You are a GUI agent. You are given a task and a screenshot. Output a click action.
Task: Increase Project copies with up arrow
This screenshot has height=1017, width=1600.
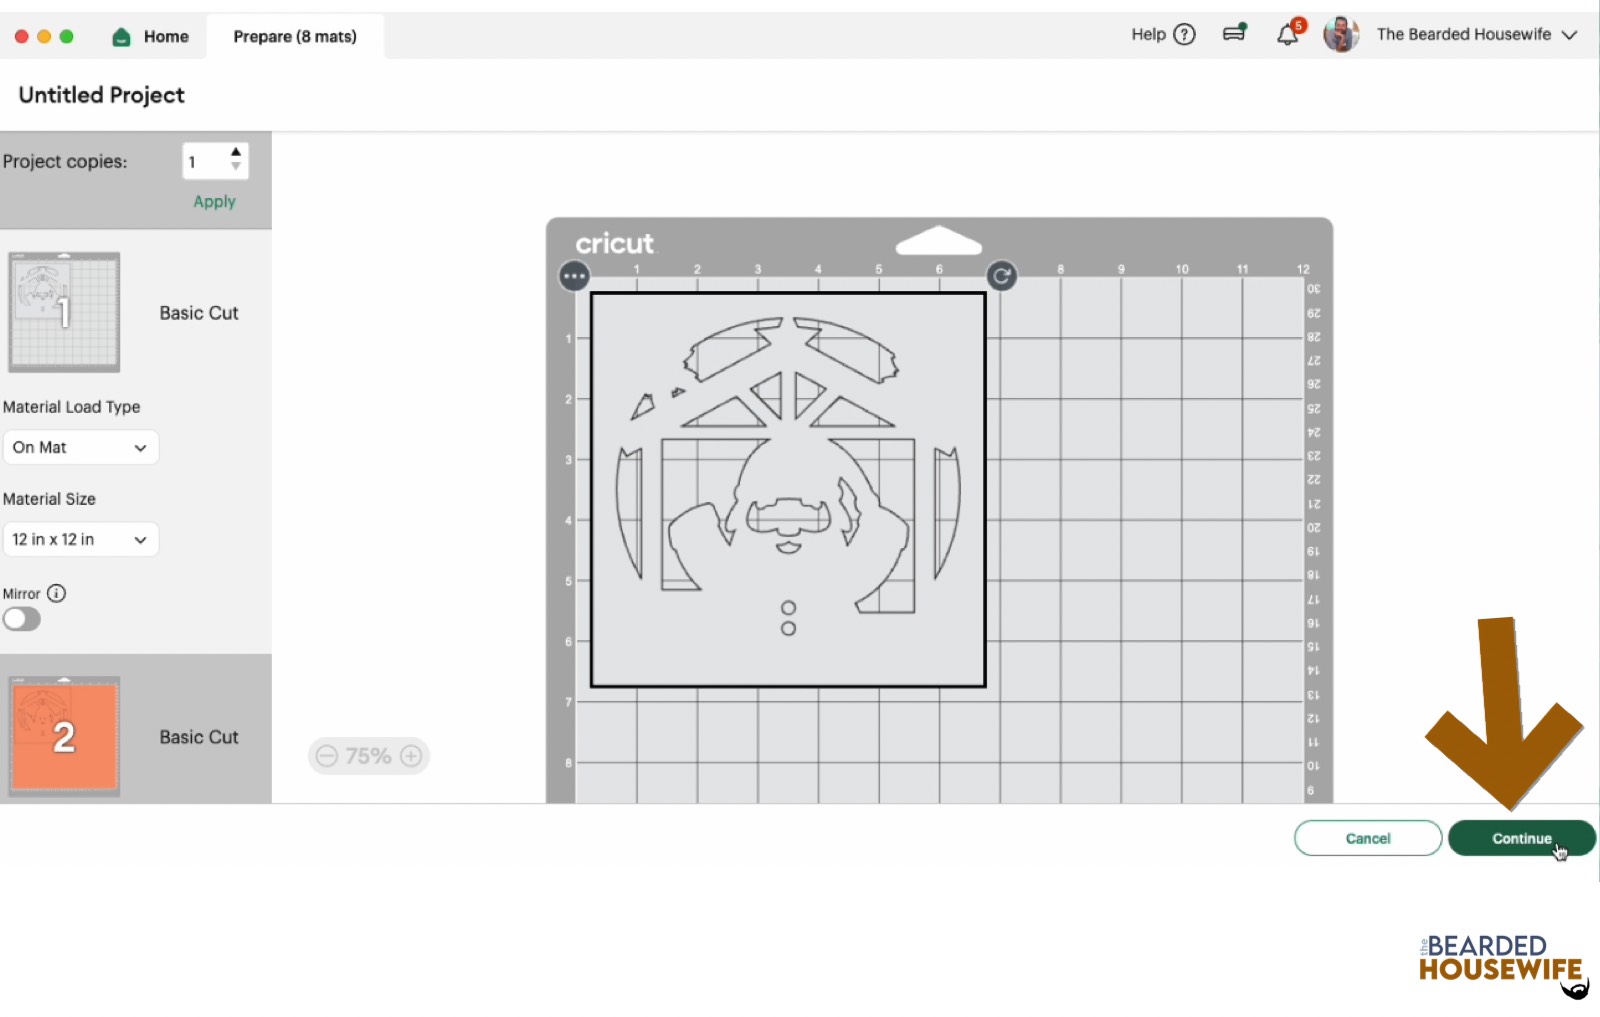[x=236, y=153]
